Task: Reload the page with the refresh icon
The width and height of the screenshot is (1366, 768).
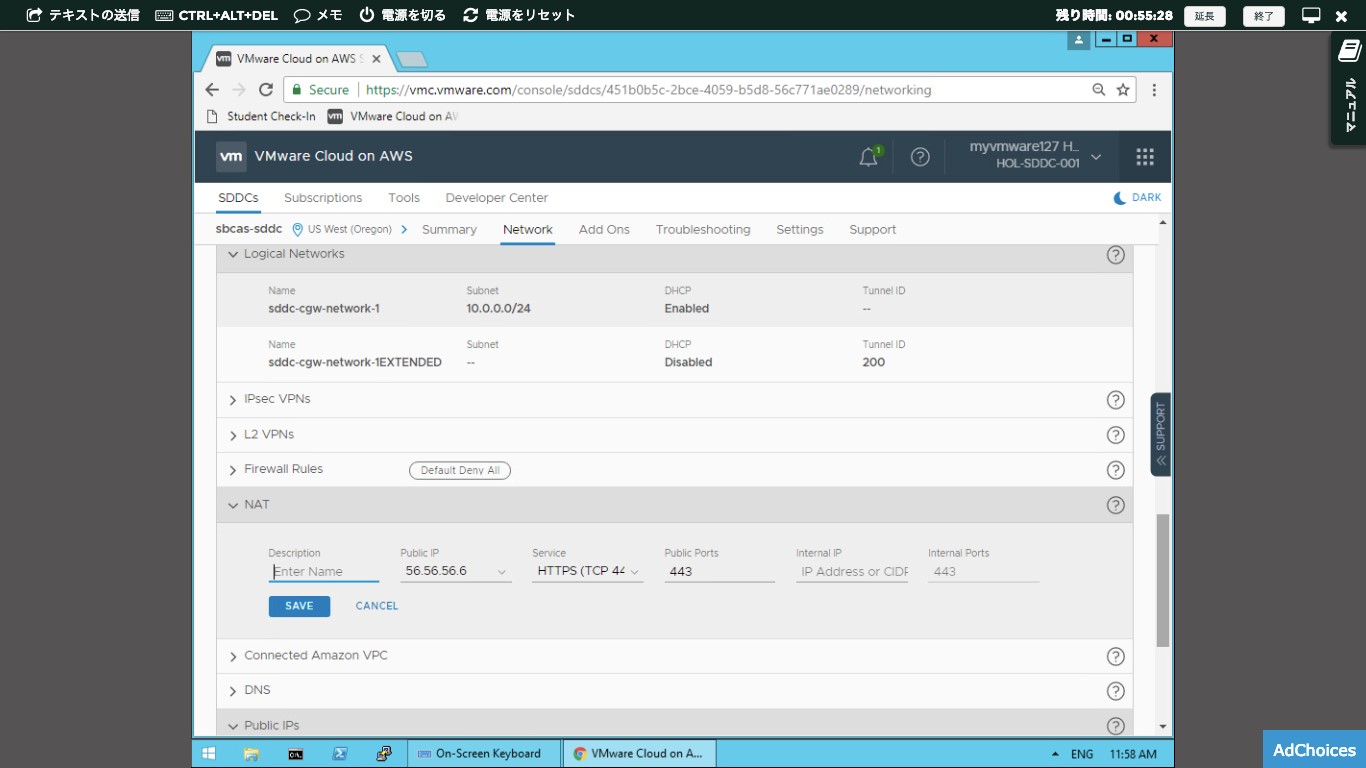Action: [x=266, y=90]
